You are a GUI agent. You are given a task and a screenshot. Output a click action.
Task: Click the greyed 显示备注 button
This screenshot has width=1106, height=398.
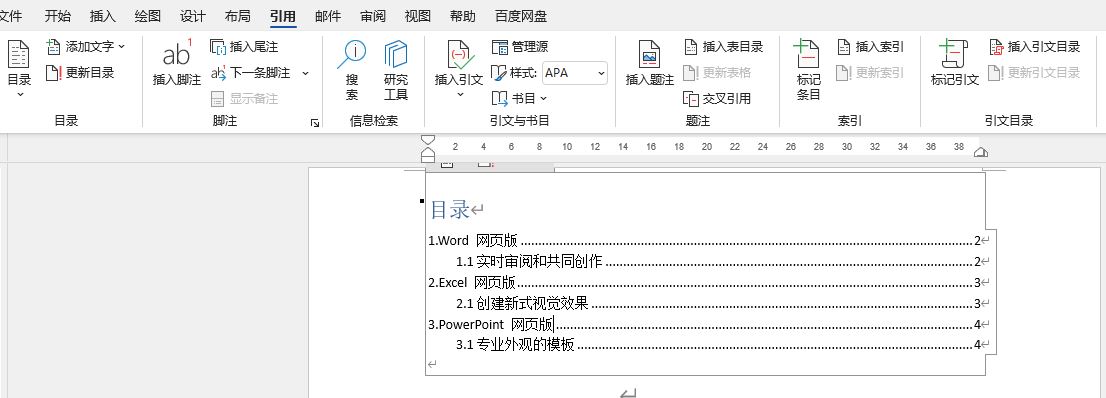pos(244,99)
